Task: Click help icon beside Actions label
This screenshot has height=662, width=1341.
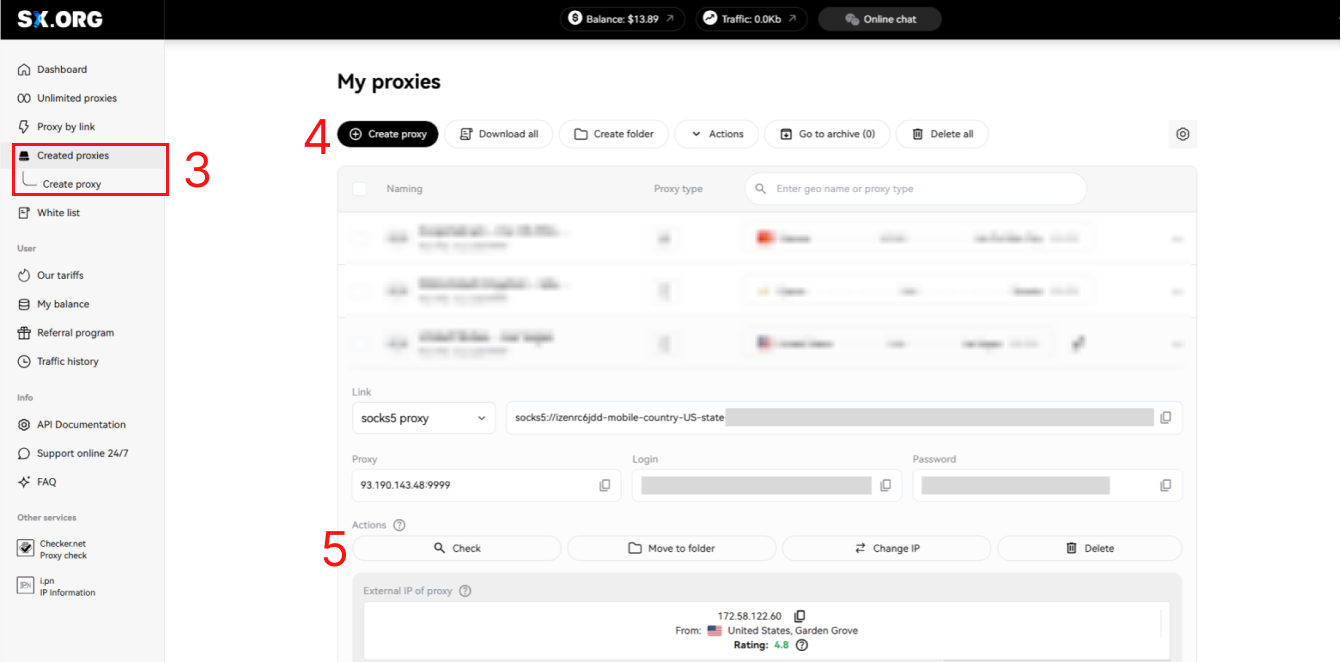Action: coord(399,525)
